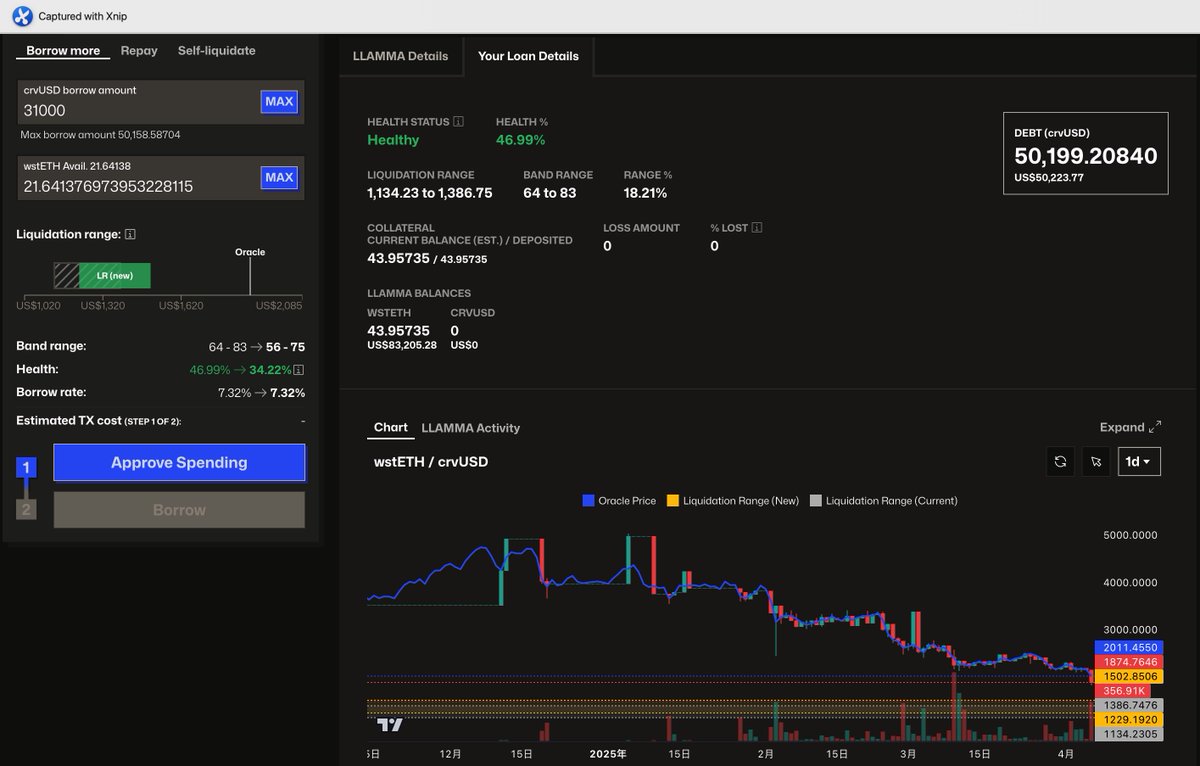This screenshot has width=1200, height=766.
Task: Toggle Liquidation Range (Current) legend item
Action: (883, 500)
